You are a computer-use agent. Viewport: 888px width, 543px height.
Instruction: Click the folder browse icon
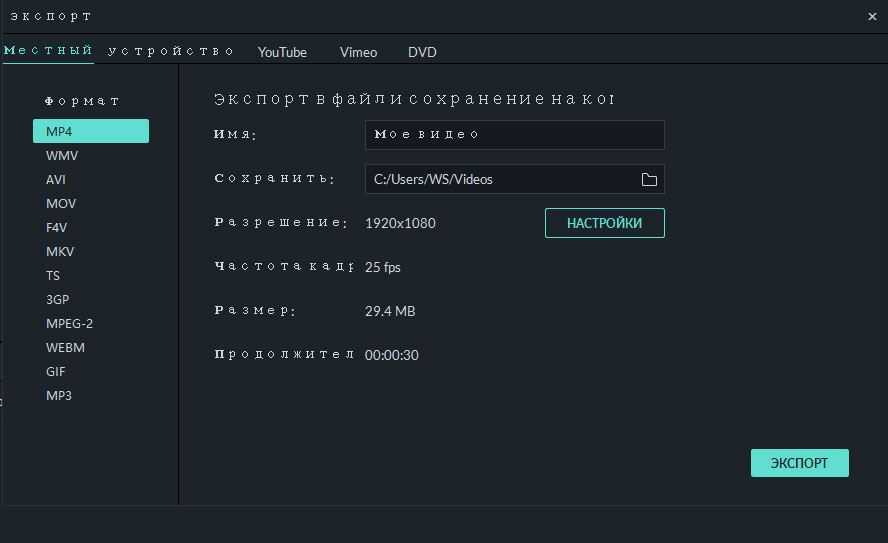coord(649,180)
